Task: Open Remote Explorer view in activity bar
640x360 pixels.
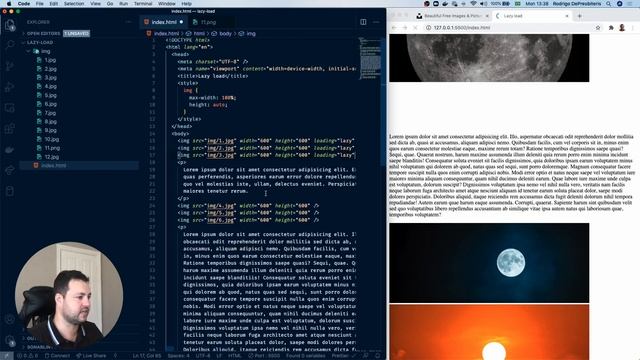Action: tap(9, 108)
